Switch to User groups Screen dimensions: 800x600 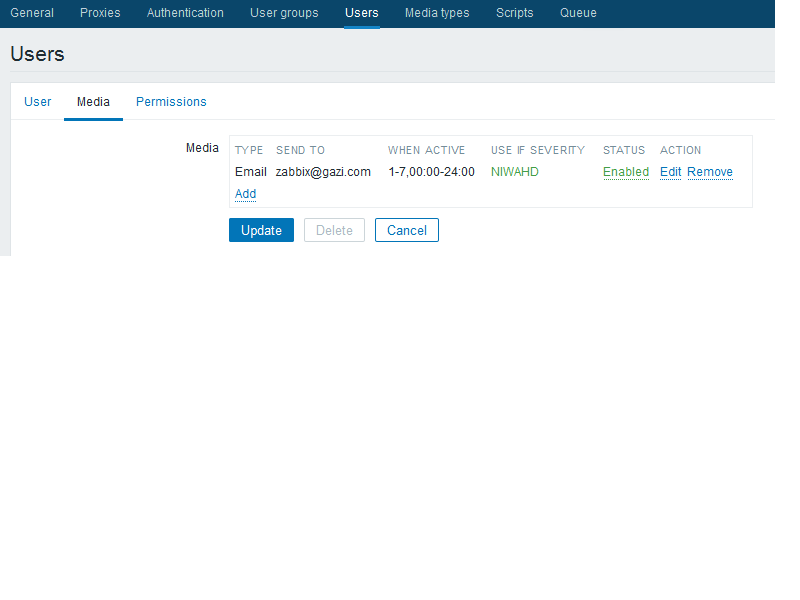click(x=284, y=13)
